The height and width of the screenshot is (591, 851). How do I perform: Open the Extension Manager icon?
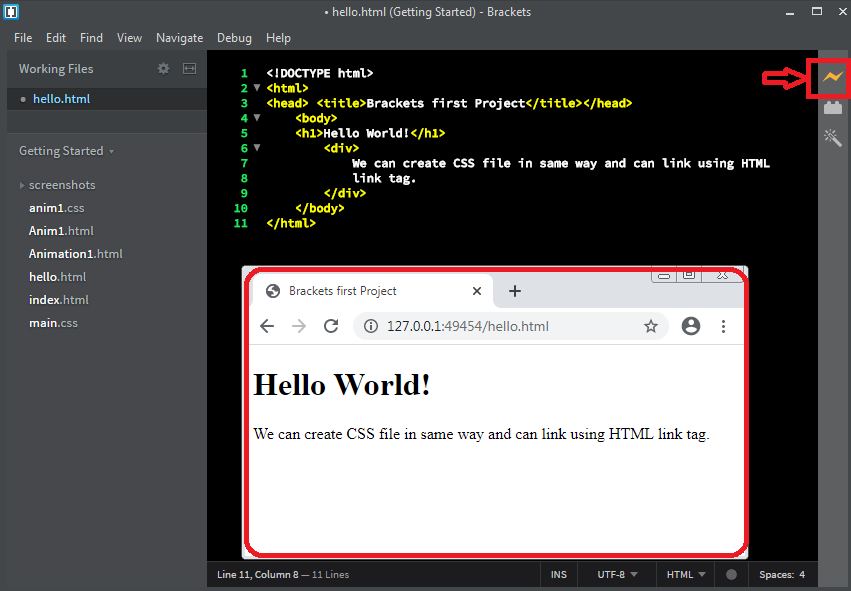pyautogui.click(x=833, y=107)
